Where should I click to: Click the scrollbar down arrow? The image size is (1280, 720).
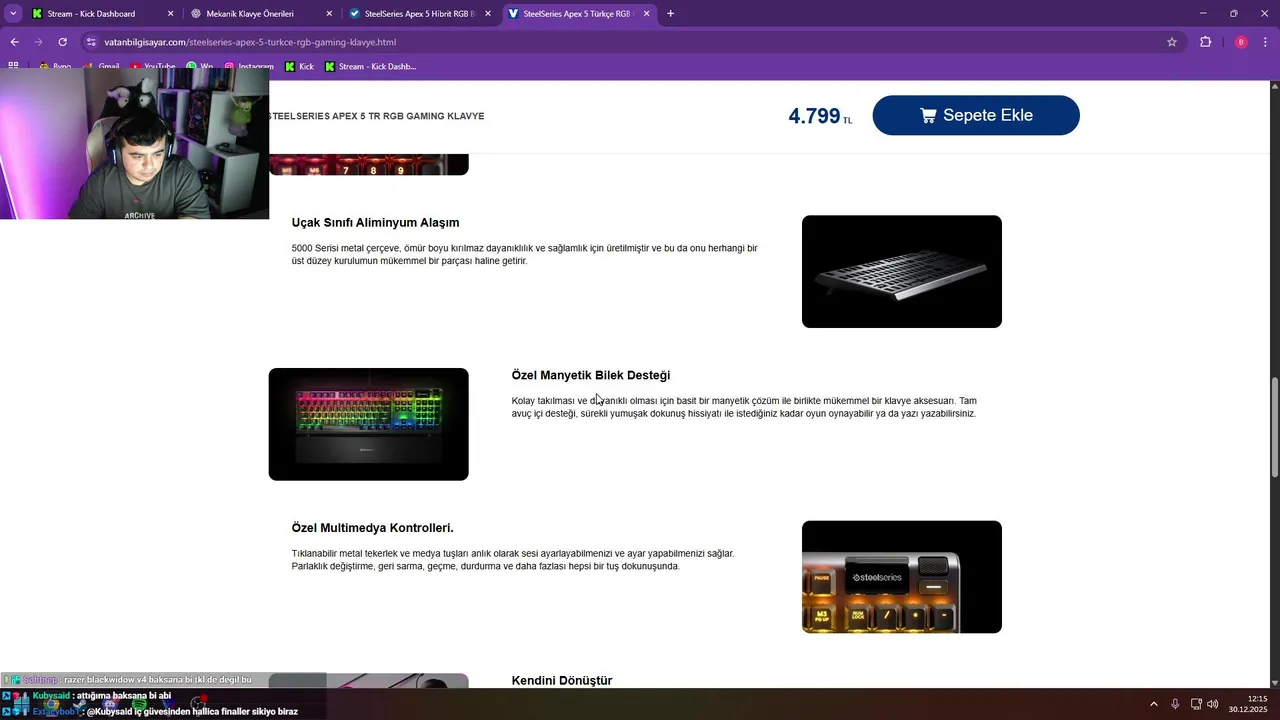[x=1274, y=683]
